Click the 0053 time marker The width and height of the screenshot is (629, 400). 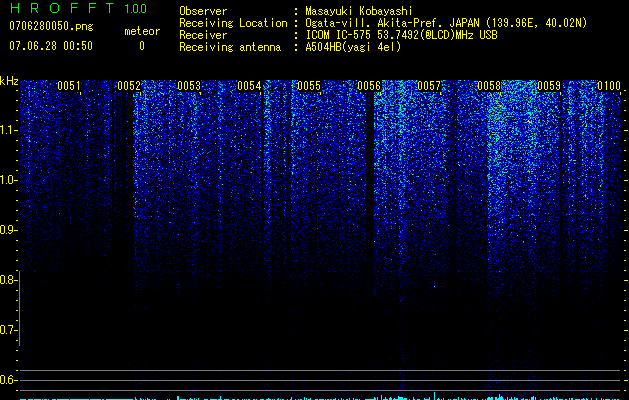pos(189,86)
